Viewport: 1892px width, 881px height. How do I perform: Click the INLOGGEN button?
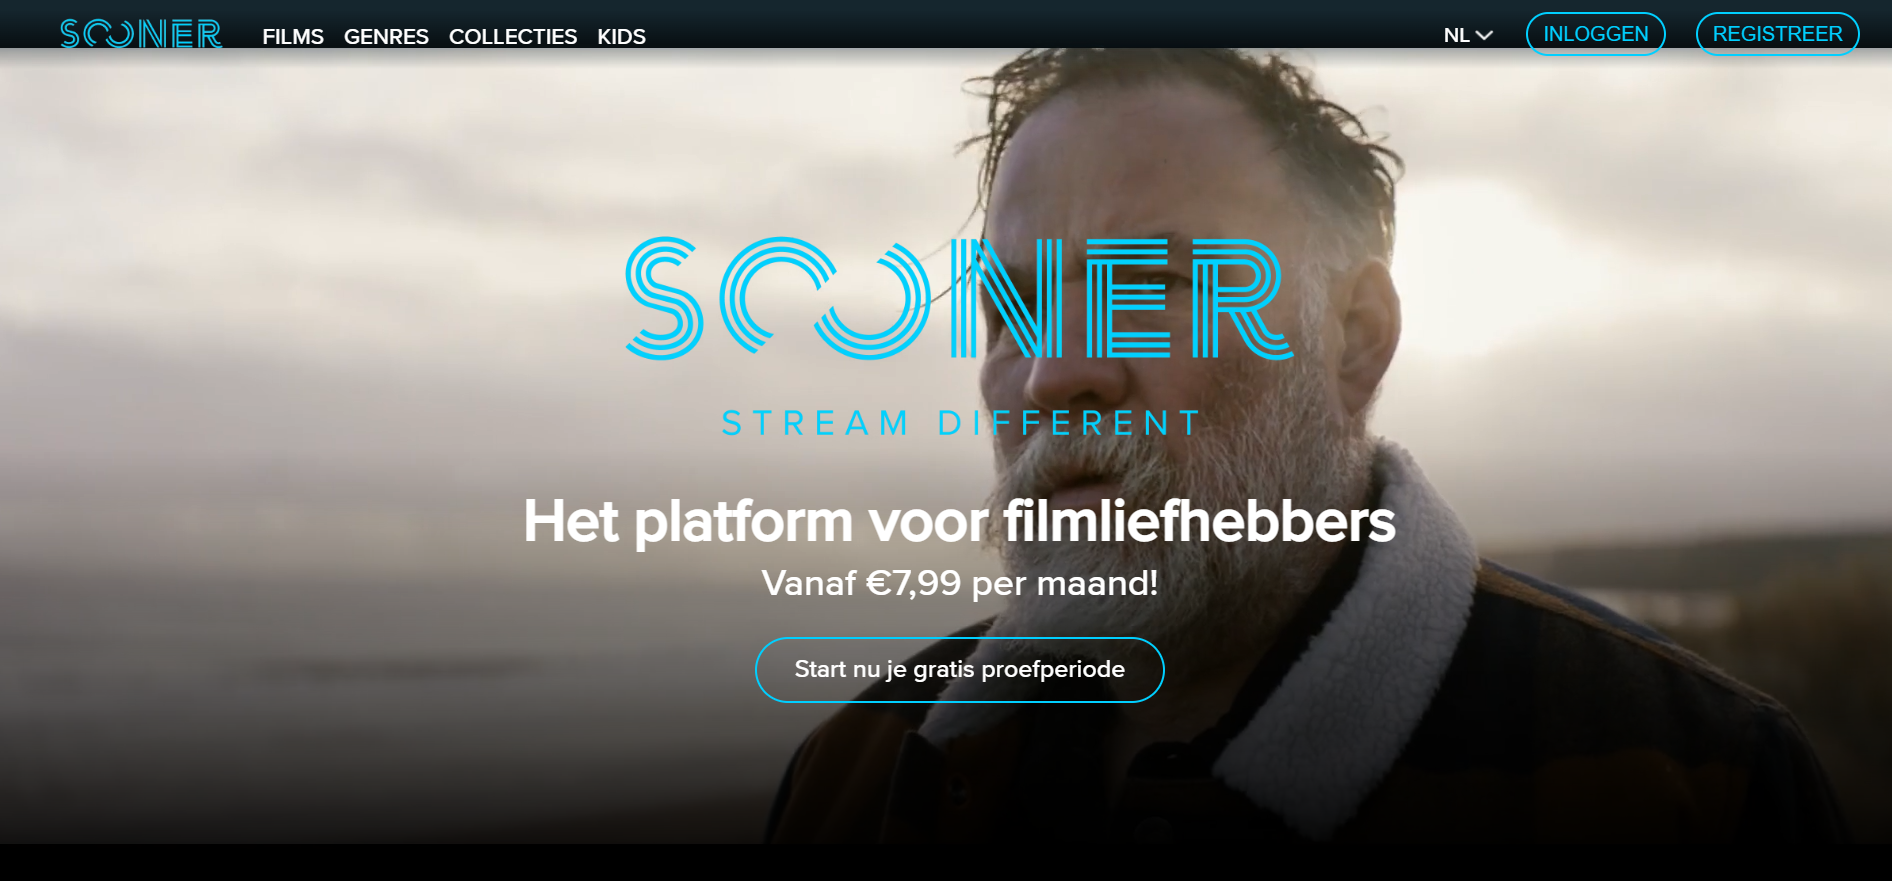click(x=1595, y=34)
